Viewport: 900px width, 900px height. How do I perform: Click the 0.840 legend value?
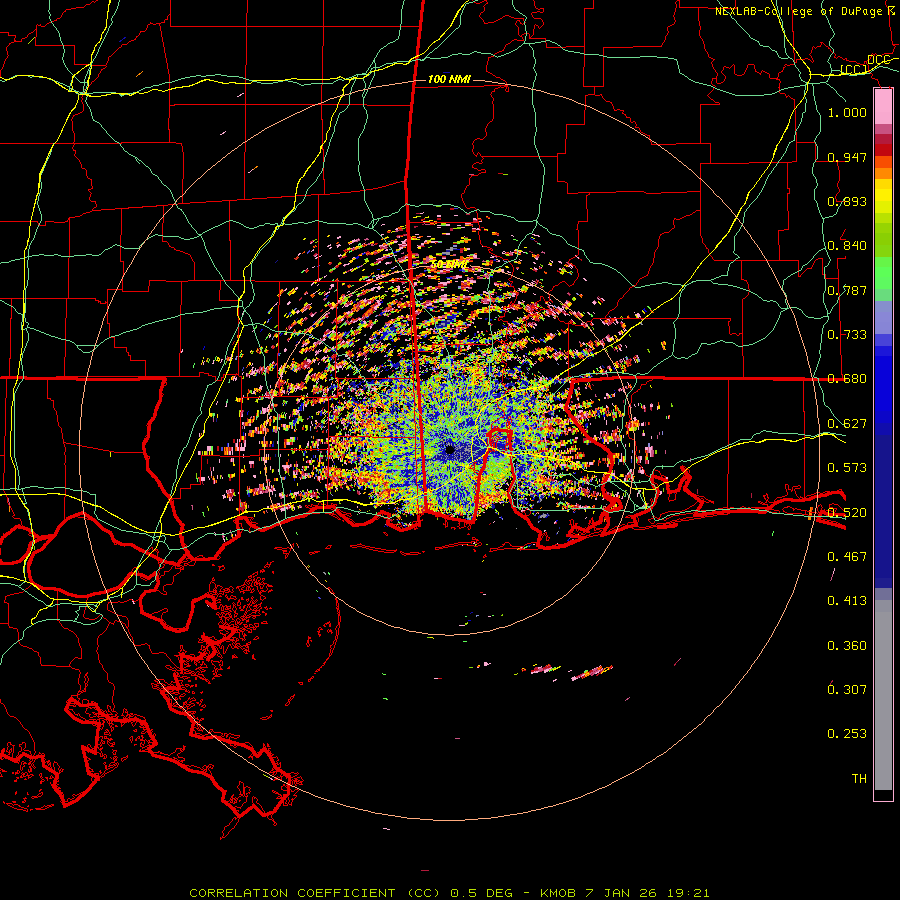tap(847, 246)
